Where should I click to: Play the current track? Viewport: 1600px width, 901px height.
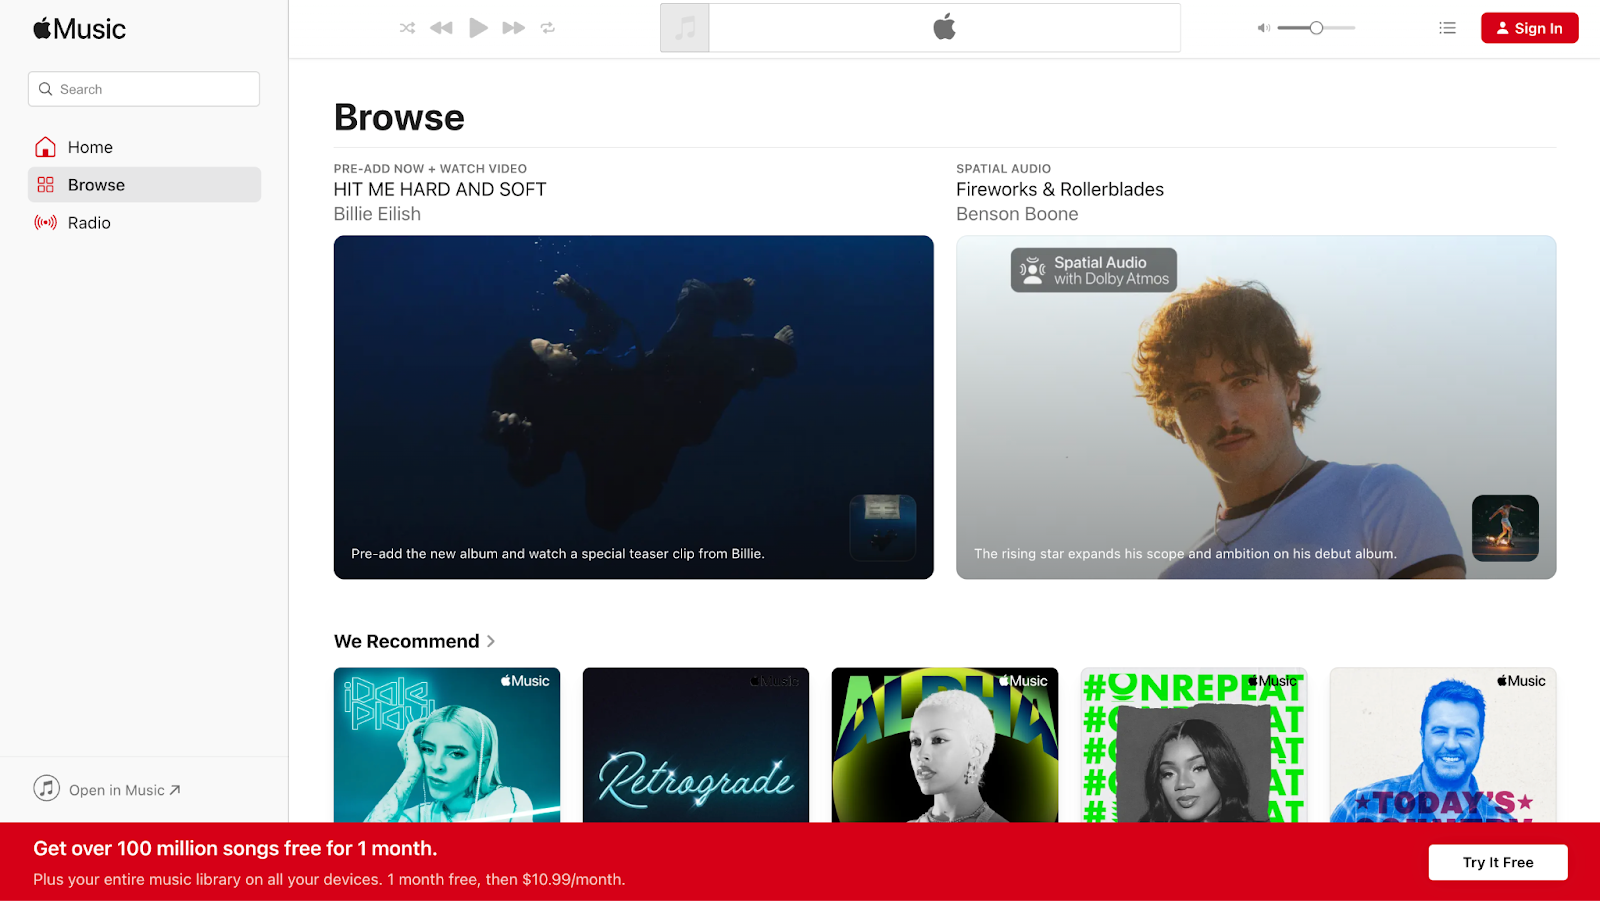478,28
